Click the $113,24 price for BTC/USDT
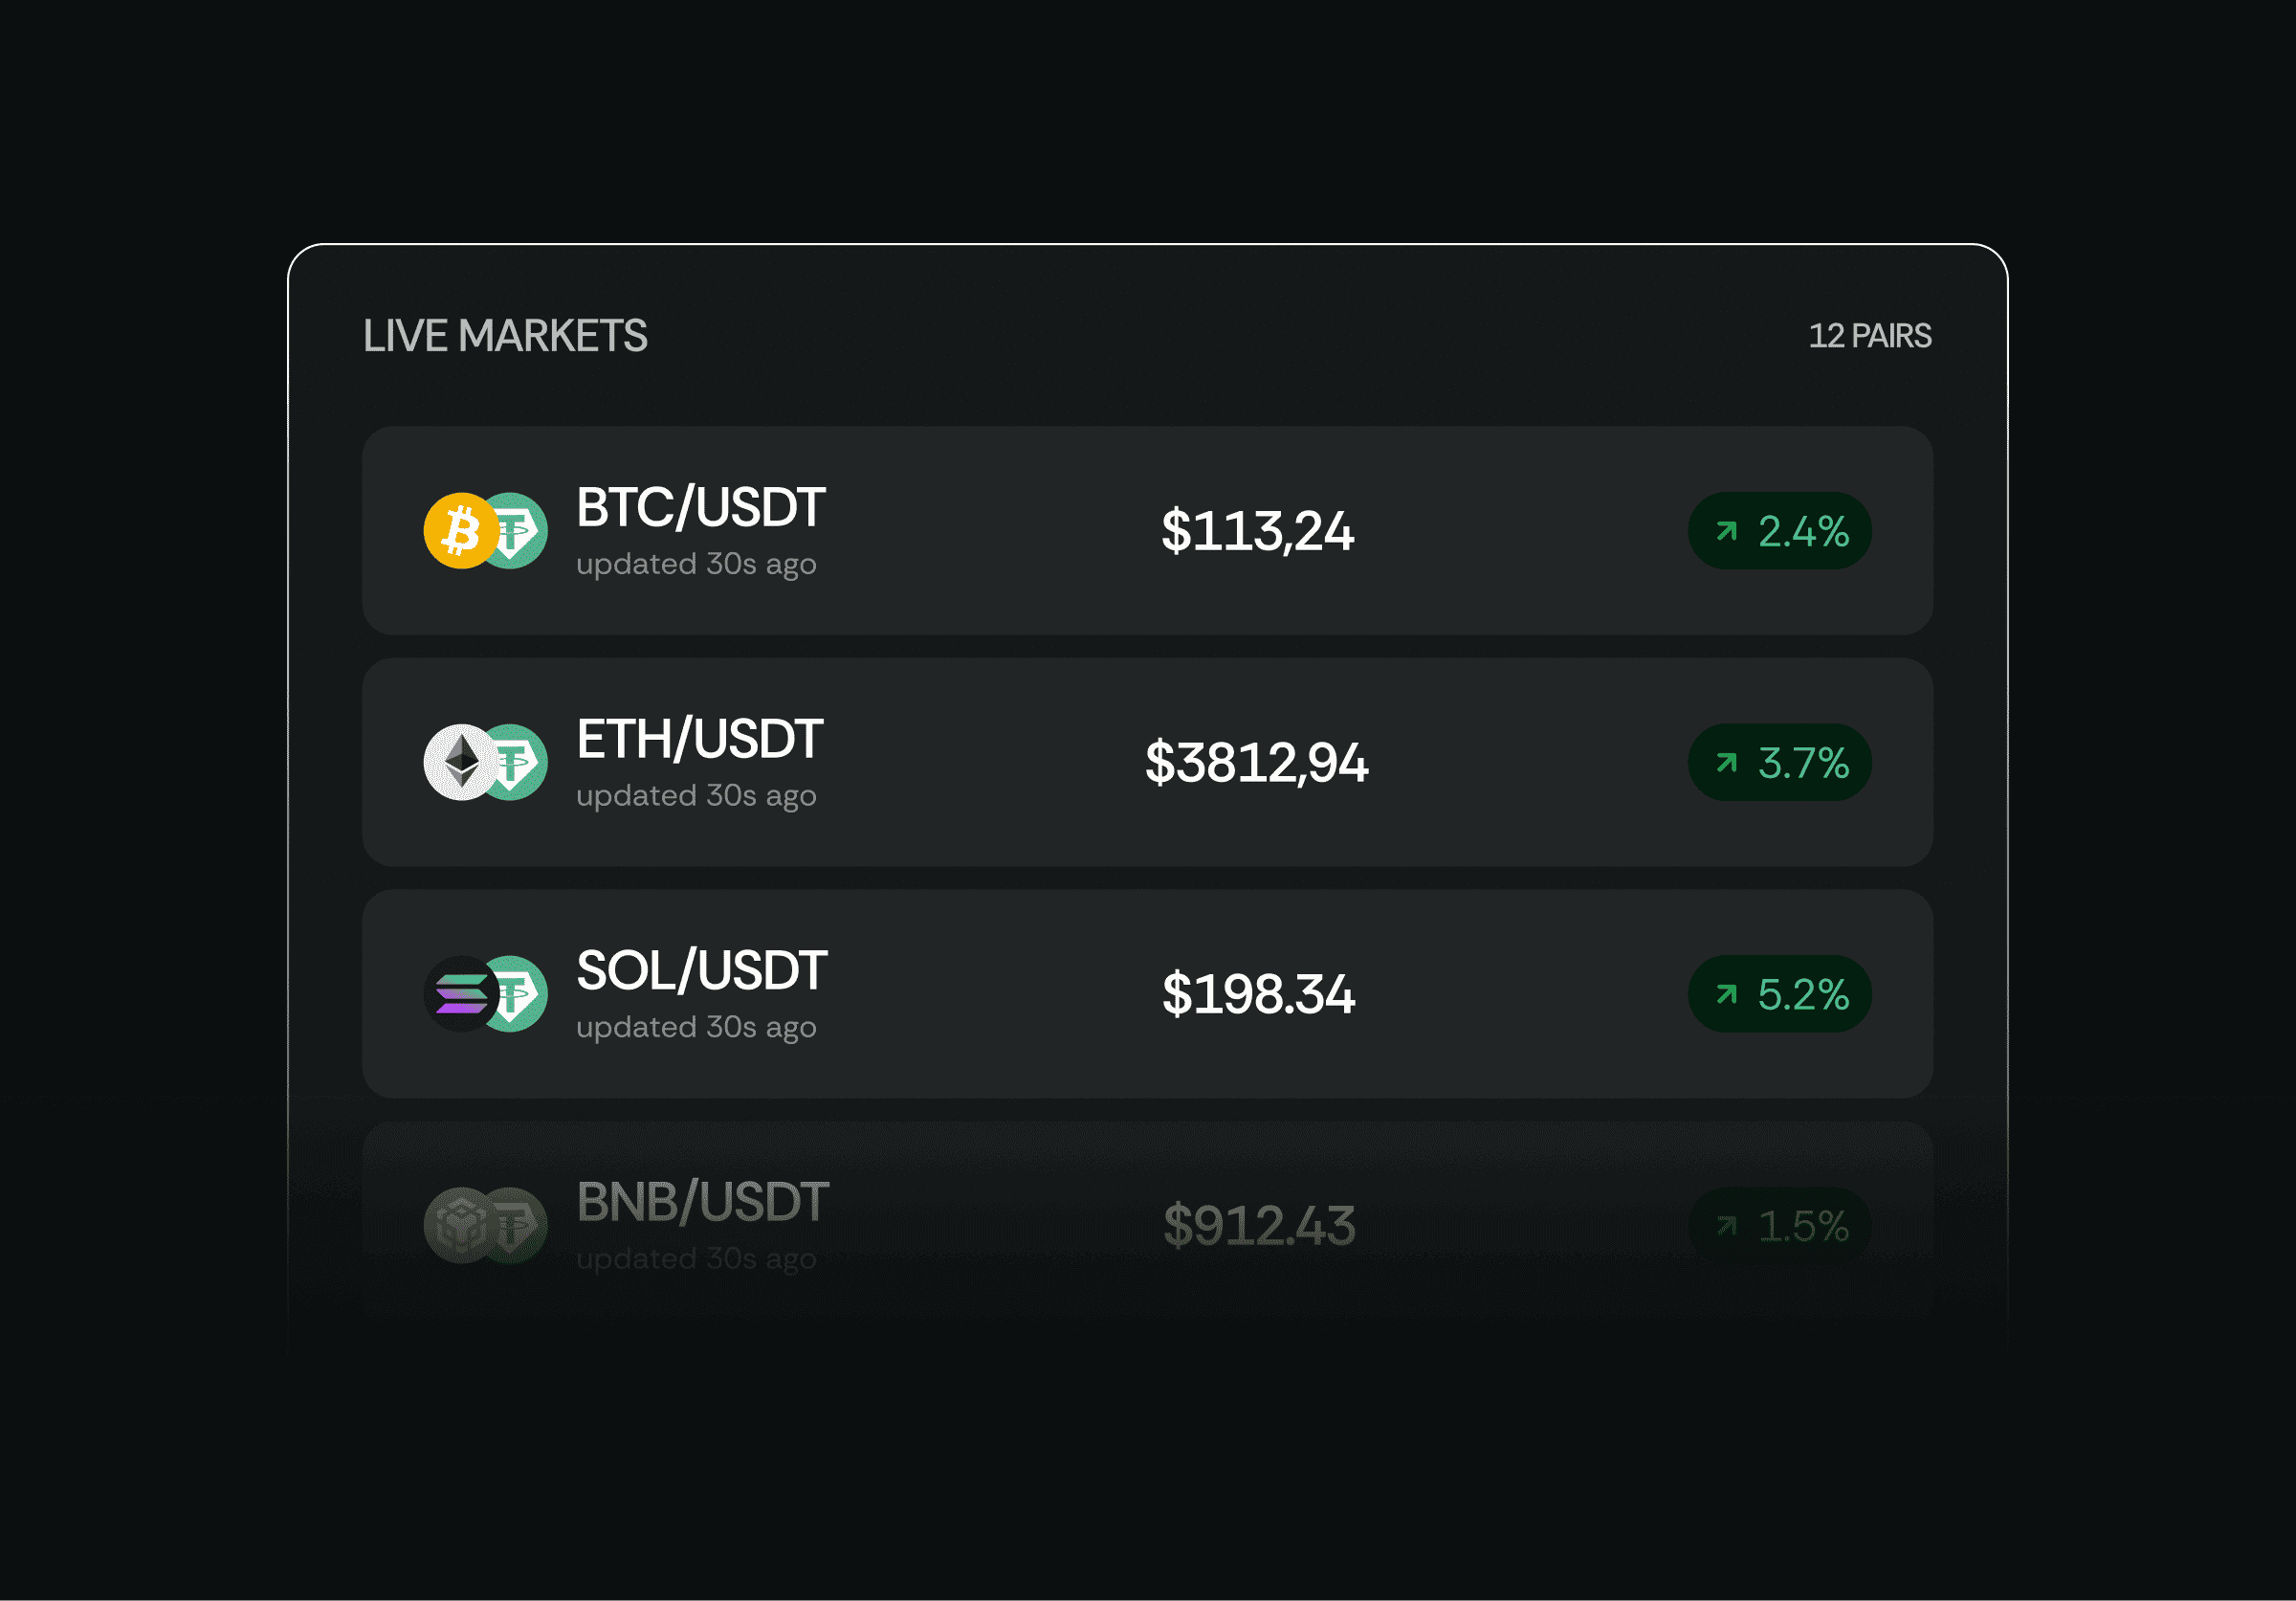This screenshot has width=2296, height=1601. (1257, 531)
